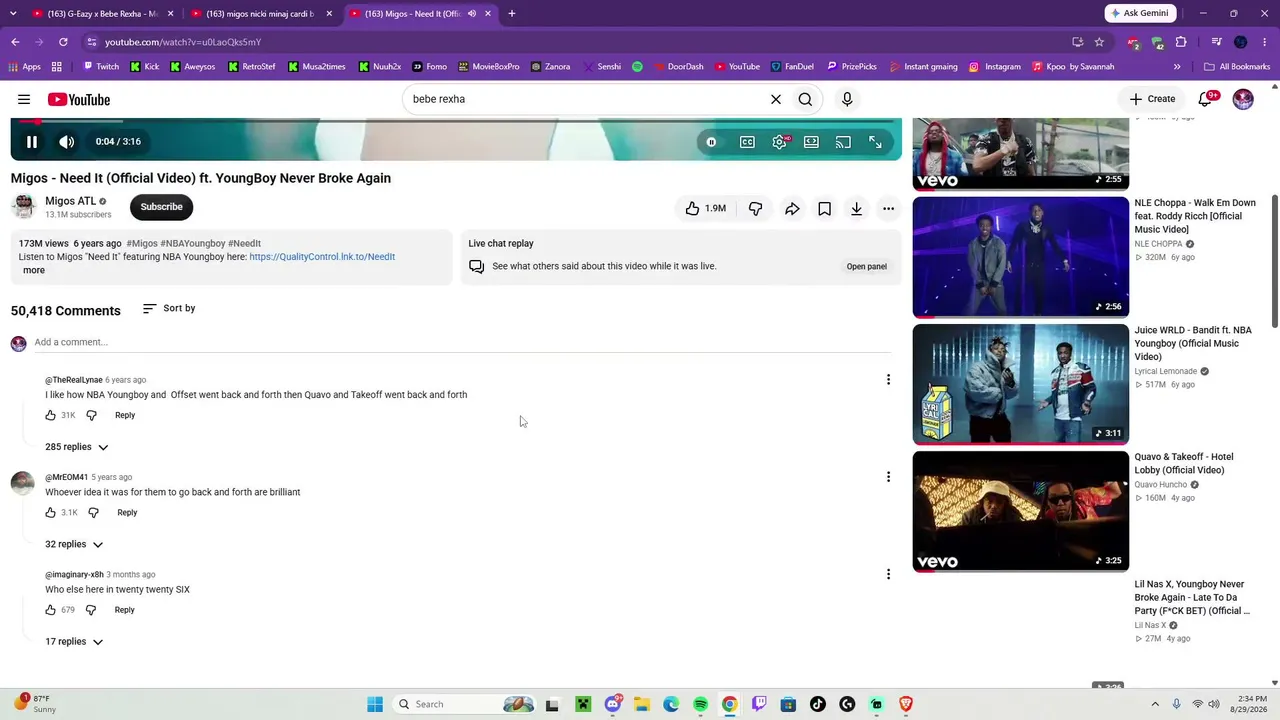Expand video description with more
The width and height of the screenshot is (1280, 720).
coord(34,270)
